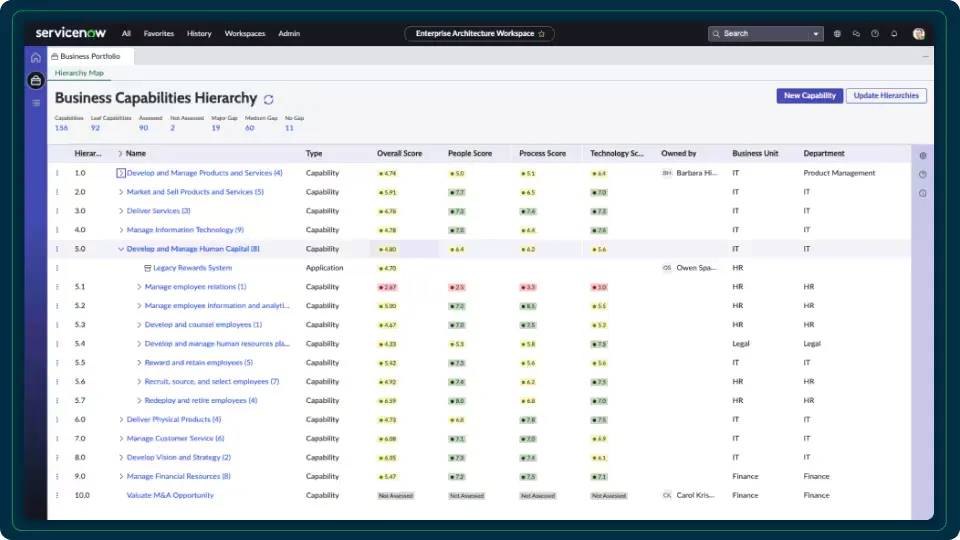Click the Update Hierarchies button
The height and width of the screenshot is (540, 960).
[x=886, y=96]
